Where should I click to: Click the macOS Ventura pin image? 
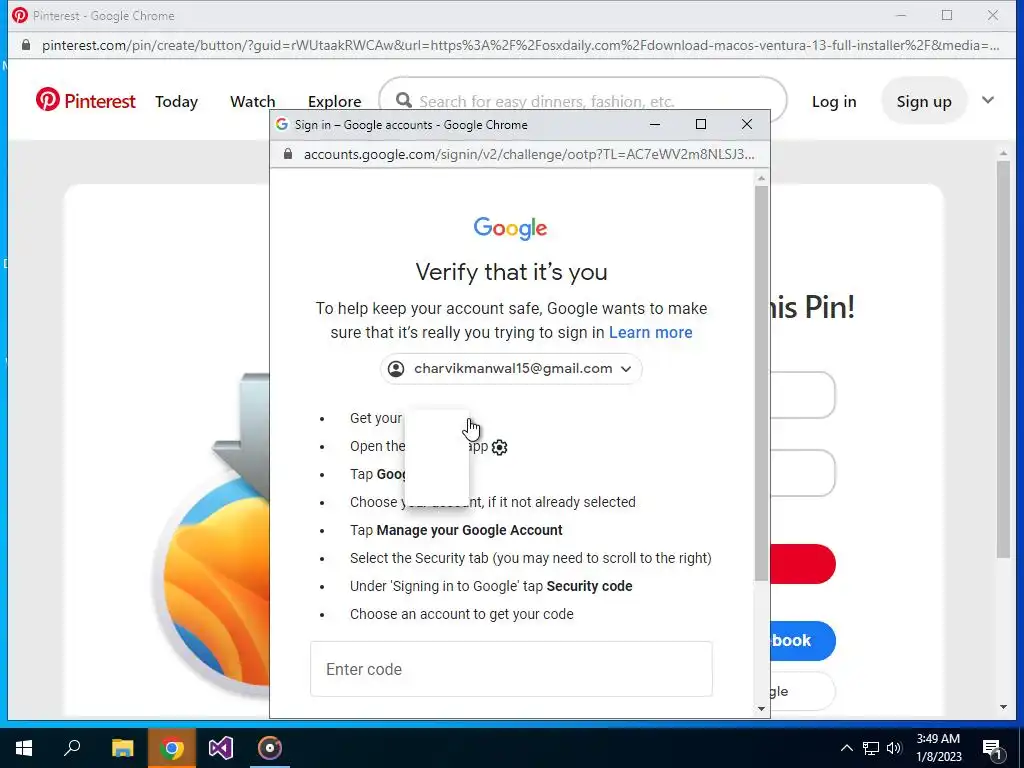coord(209,536)
